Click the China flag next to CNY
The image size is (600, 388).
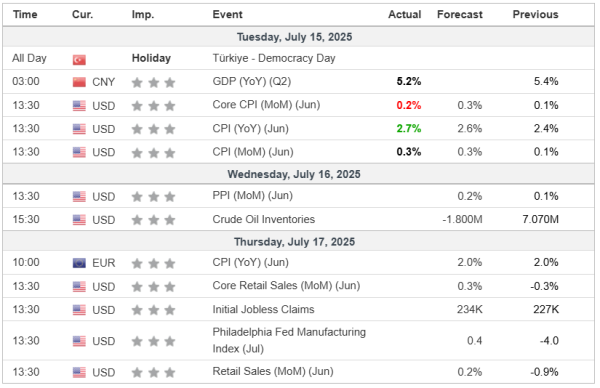point(79,82)
